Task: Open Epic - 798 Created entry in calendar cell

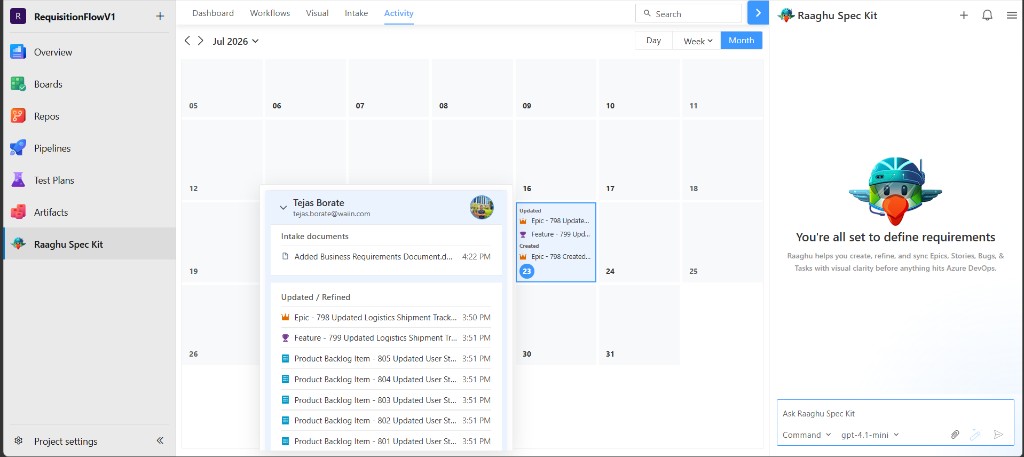Action: click(556, 257)
